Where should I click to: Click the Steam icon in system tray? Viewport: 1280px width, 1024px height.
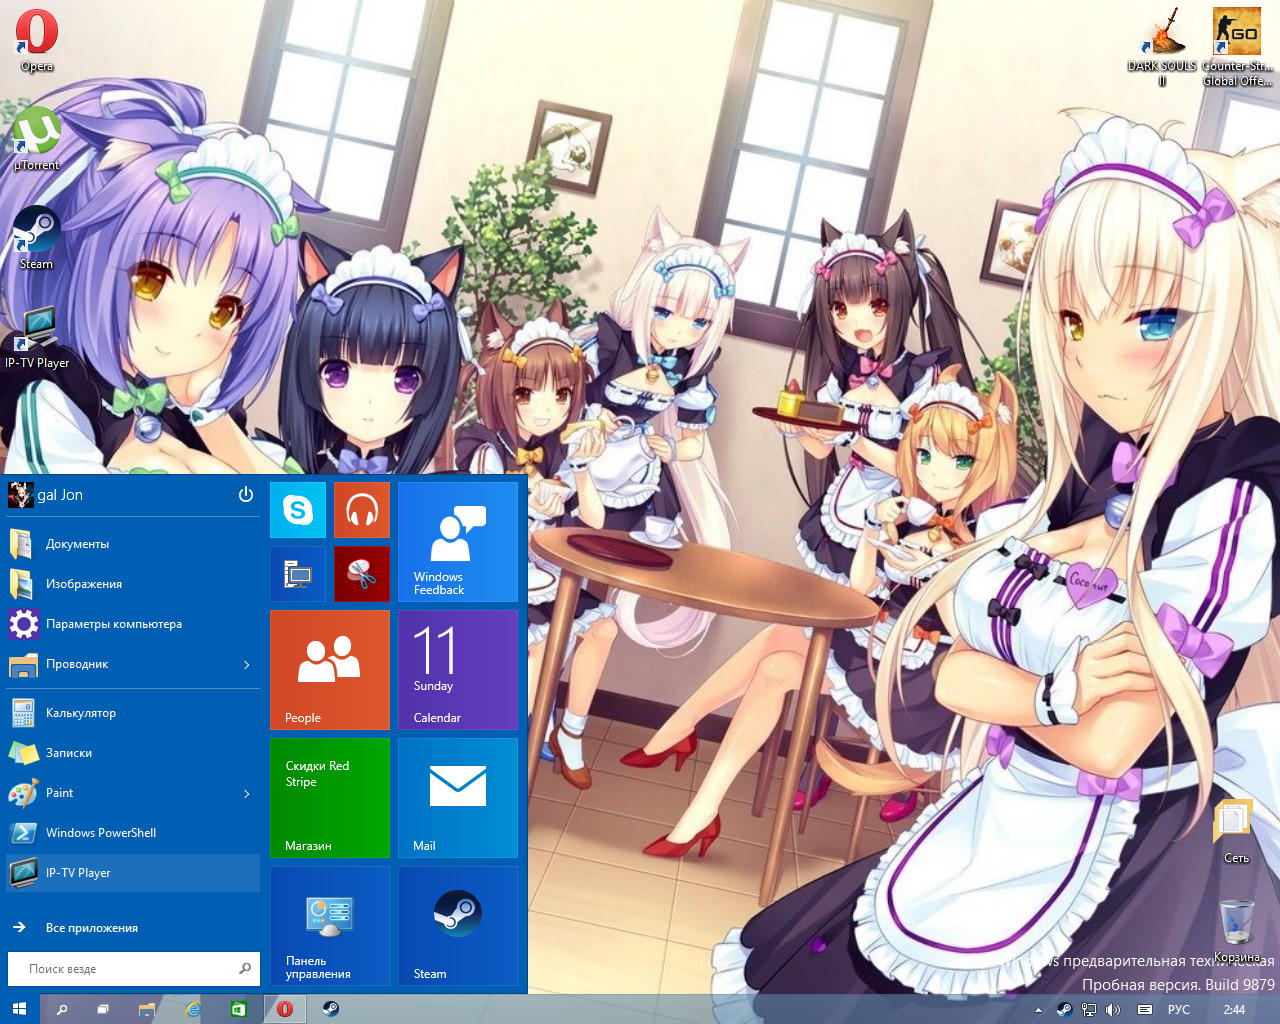(x=1064, y=1010)
